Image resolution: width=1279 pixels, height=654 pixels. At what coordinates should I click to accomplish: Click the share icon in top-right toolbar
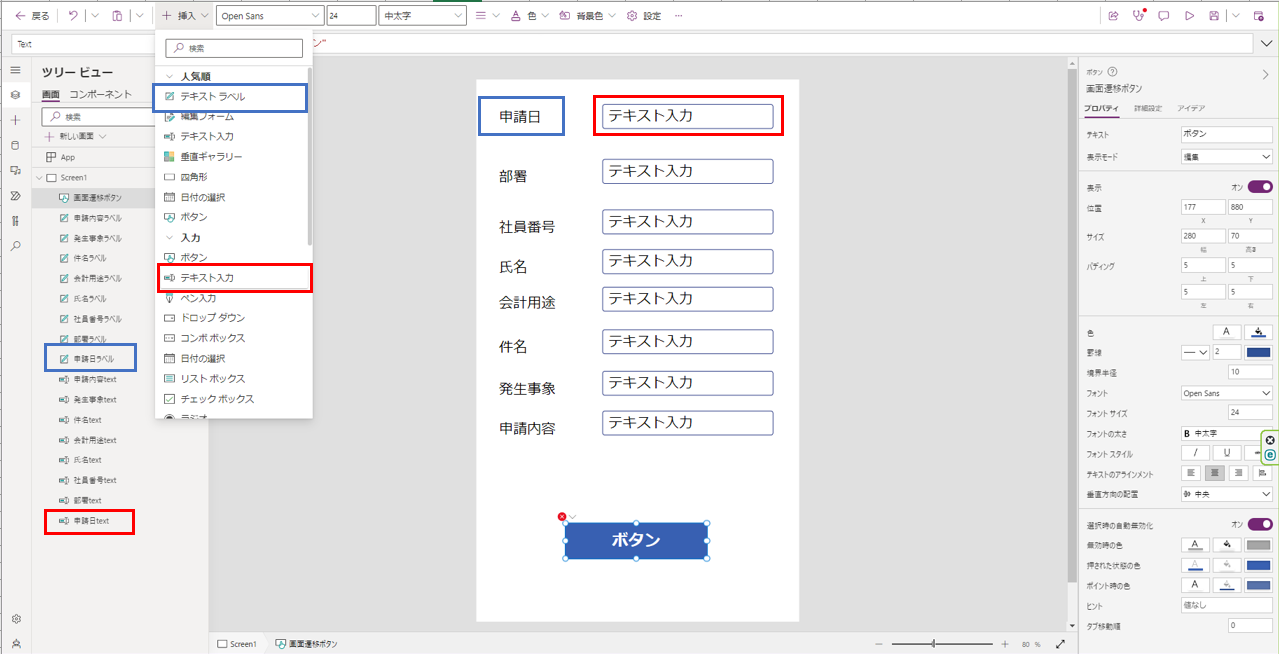click(x=1113, y=16)
